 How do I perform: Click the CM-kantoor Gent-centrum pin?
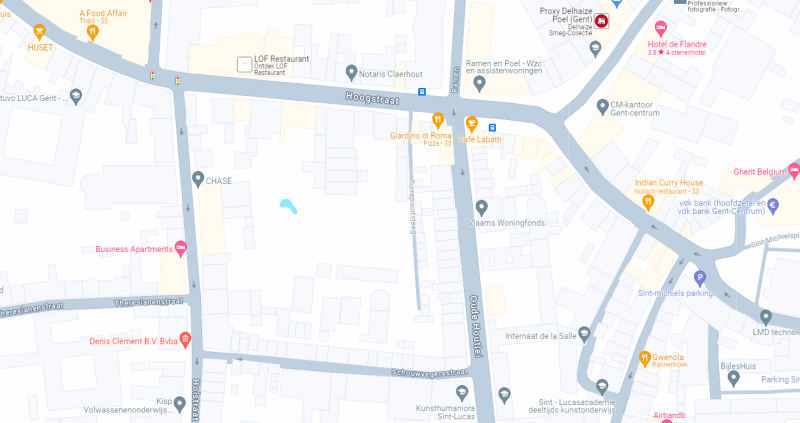coord(603,107)
